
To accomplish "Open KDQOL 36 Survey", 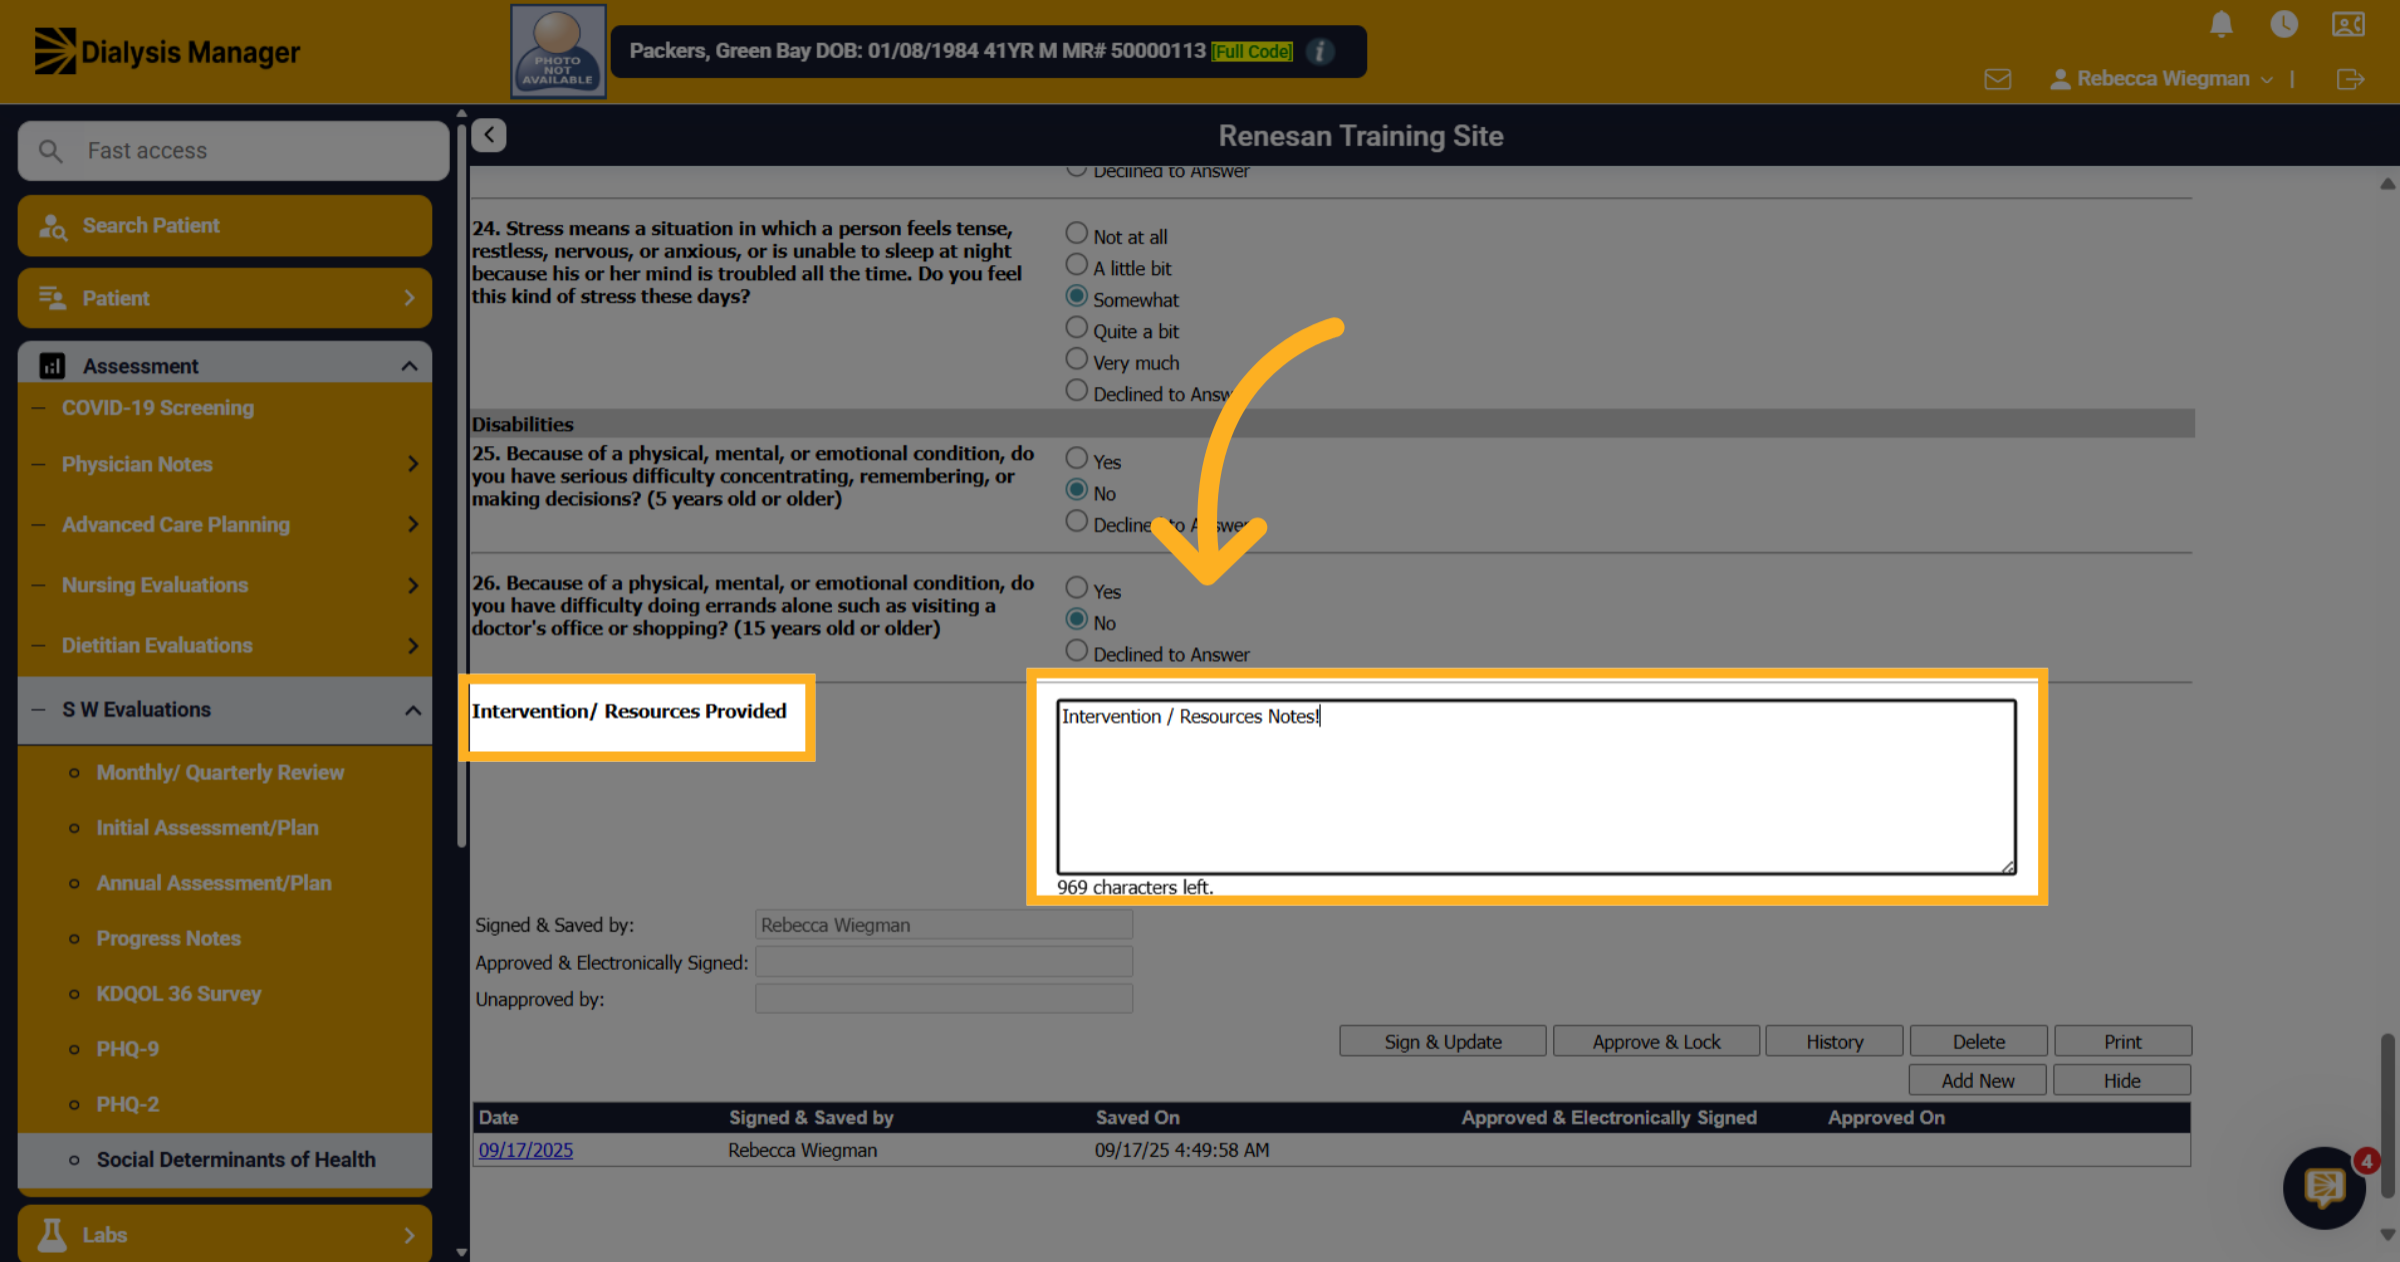I will pos(179,994).
